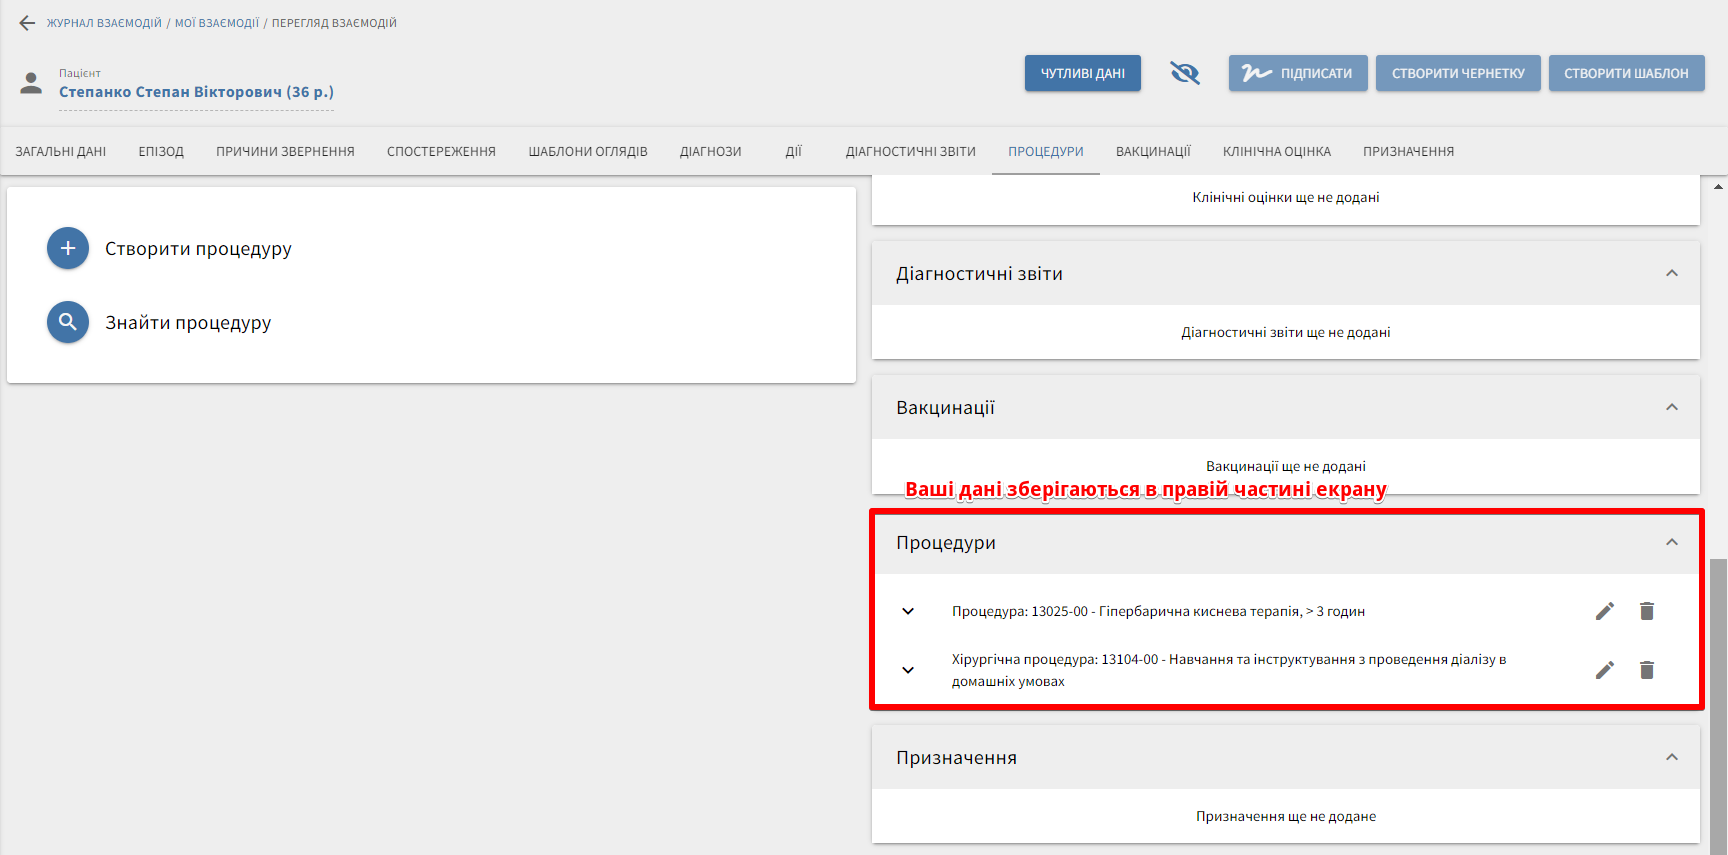
Task: Delete surgical procedure 13104-00 trash icon
Action: click(x=1646, y=670)
